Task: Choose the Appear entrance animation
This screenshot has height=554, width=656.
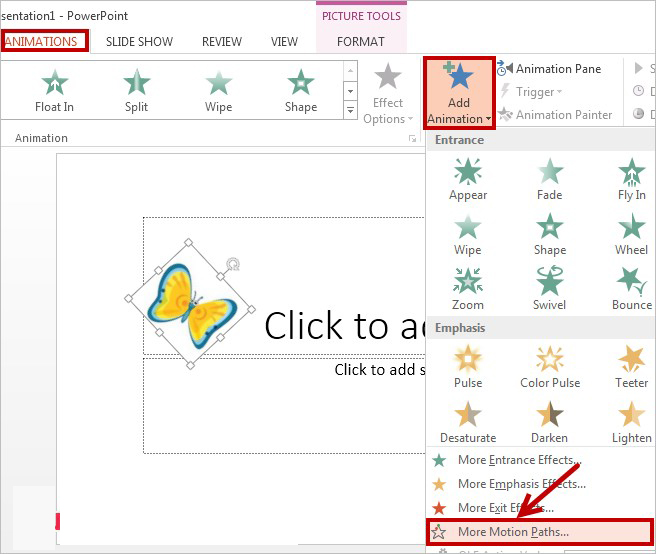Action: [468, 179]
